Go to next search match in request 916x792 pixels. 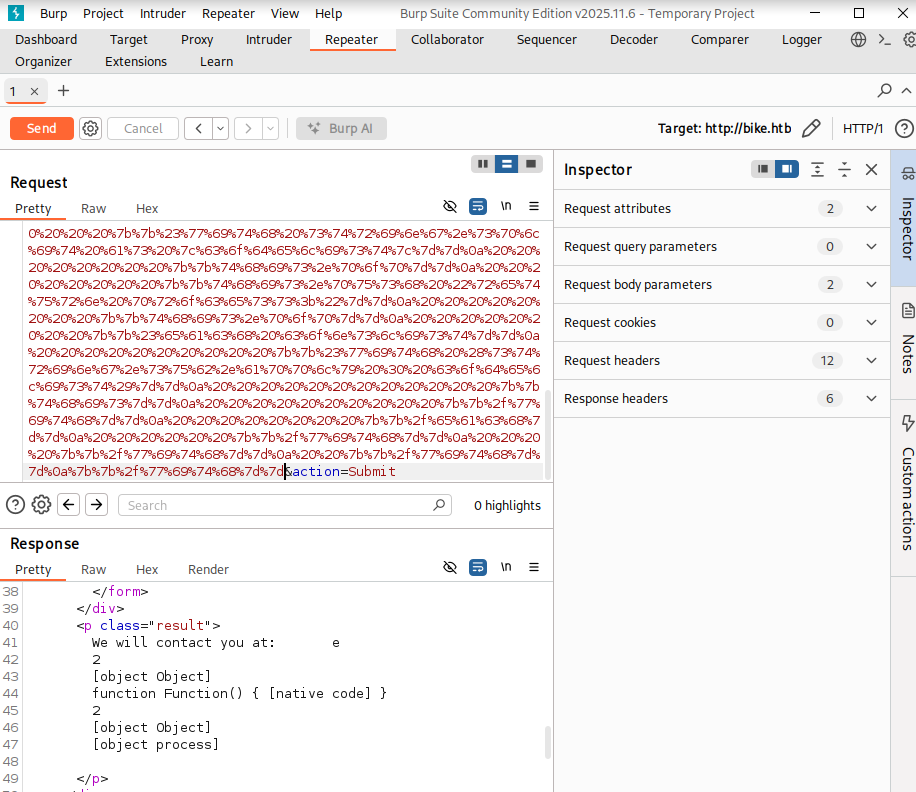pos(96,505)
